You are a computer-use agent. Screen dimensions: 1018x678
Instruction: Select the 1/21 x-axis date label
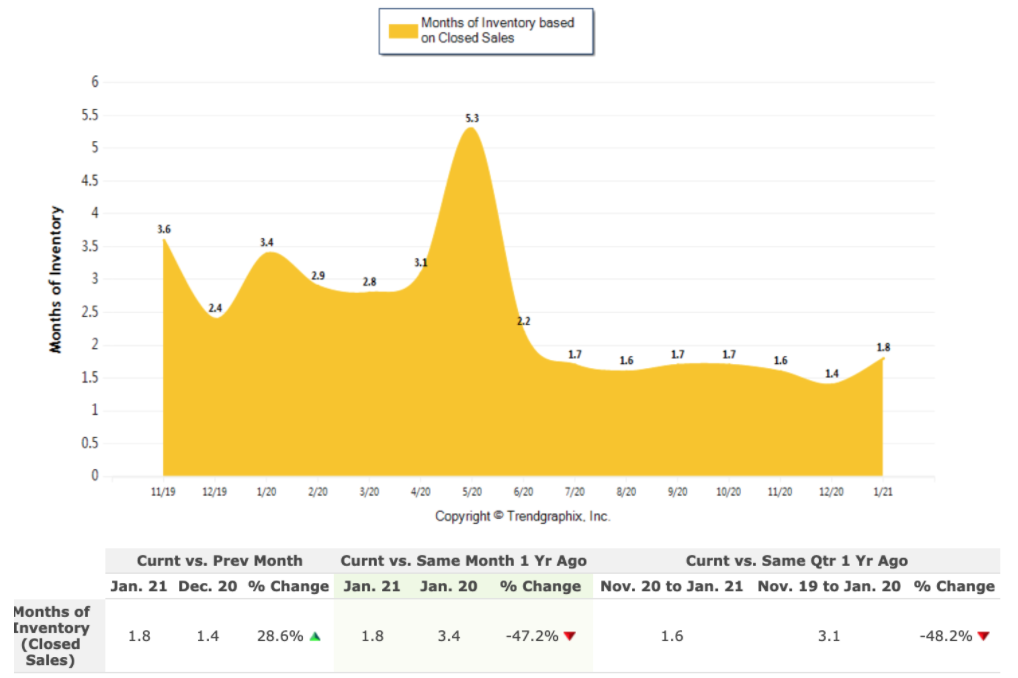pos(883,492)
